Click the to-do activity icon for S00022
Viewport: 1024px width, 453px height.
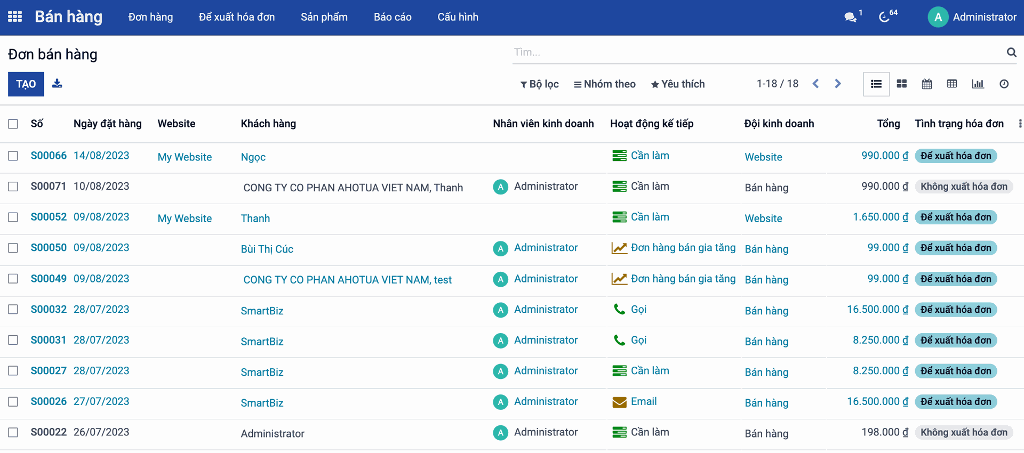pos(619,432)
